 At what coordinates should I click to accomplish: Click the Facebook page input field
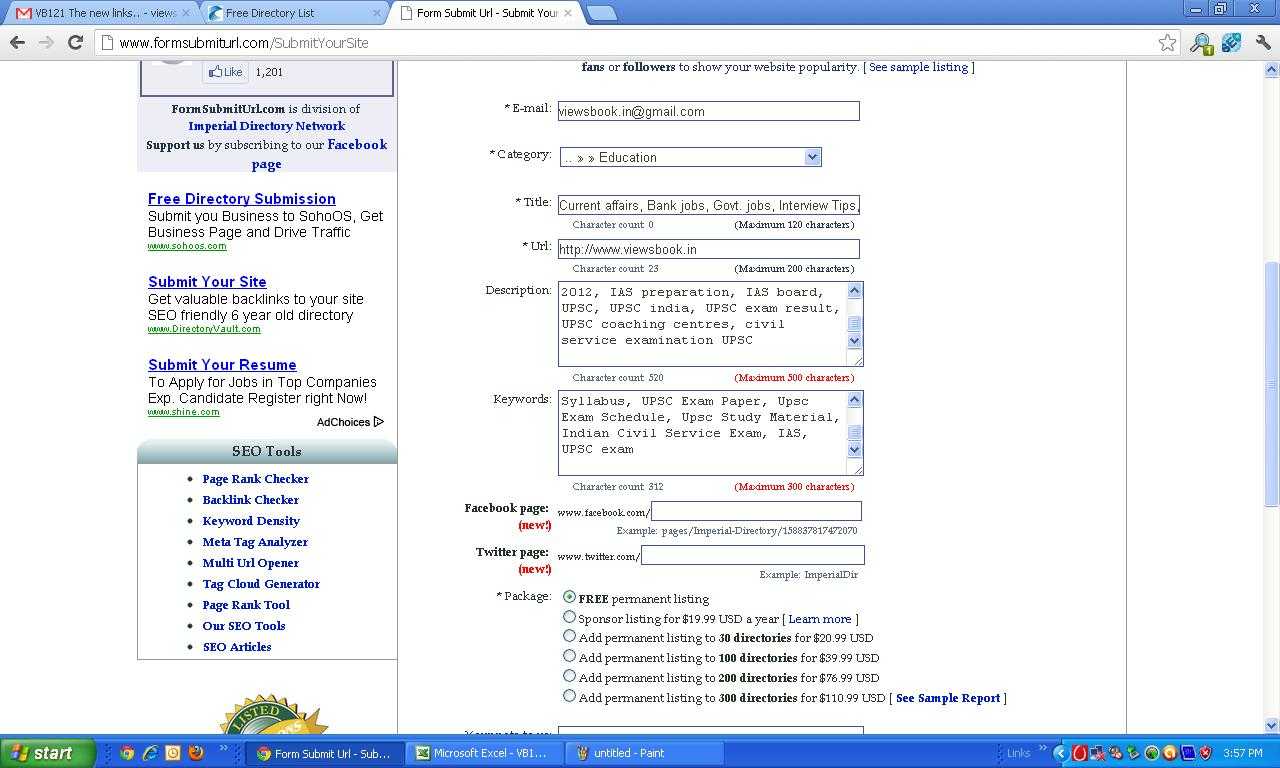756,511
